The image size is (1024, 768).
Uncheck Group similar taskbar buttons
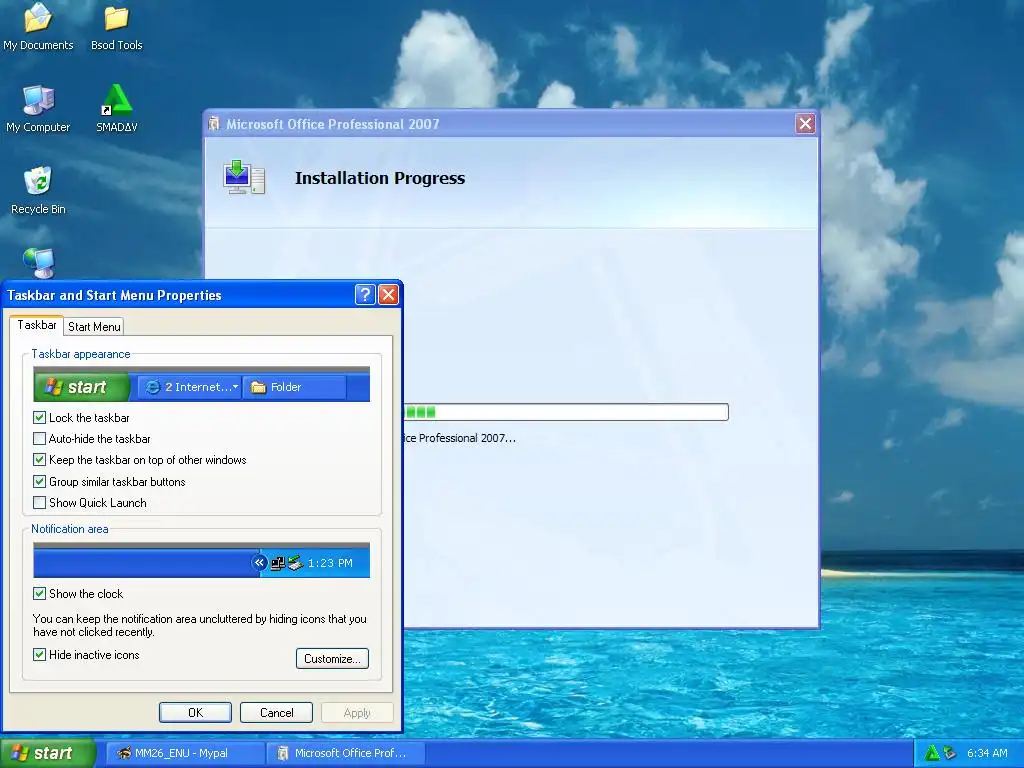click(x=39, y=481)
